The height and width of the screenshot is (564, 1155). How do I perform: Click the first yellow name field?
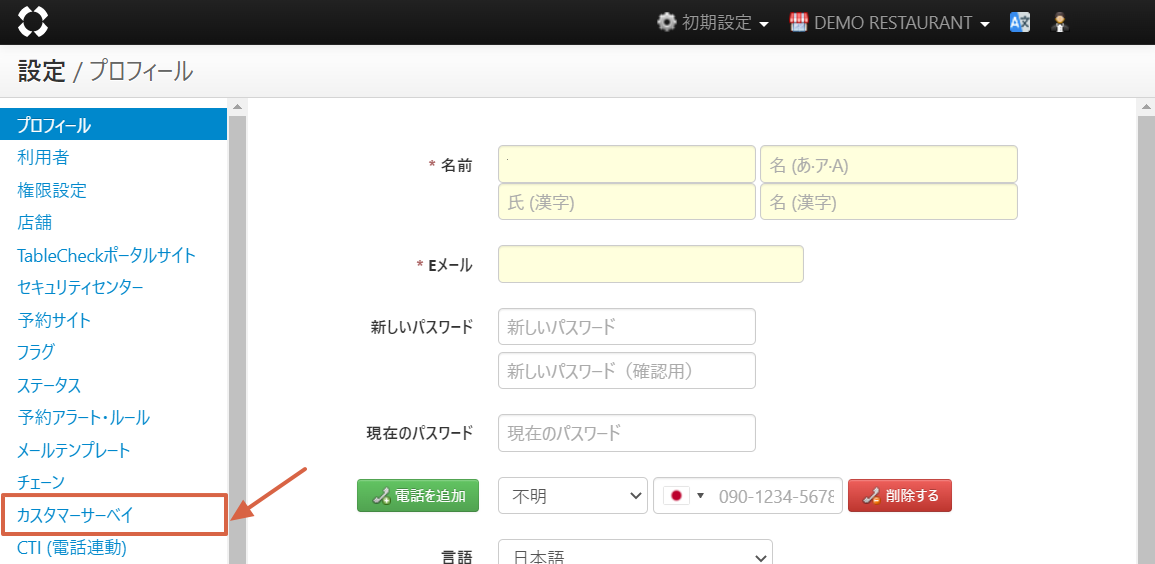pos(627,164)
